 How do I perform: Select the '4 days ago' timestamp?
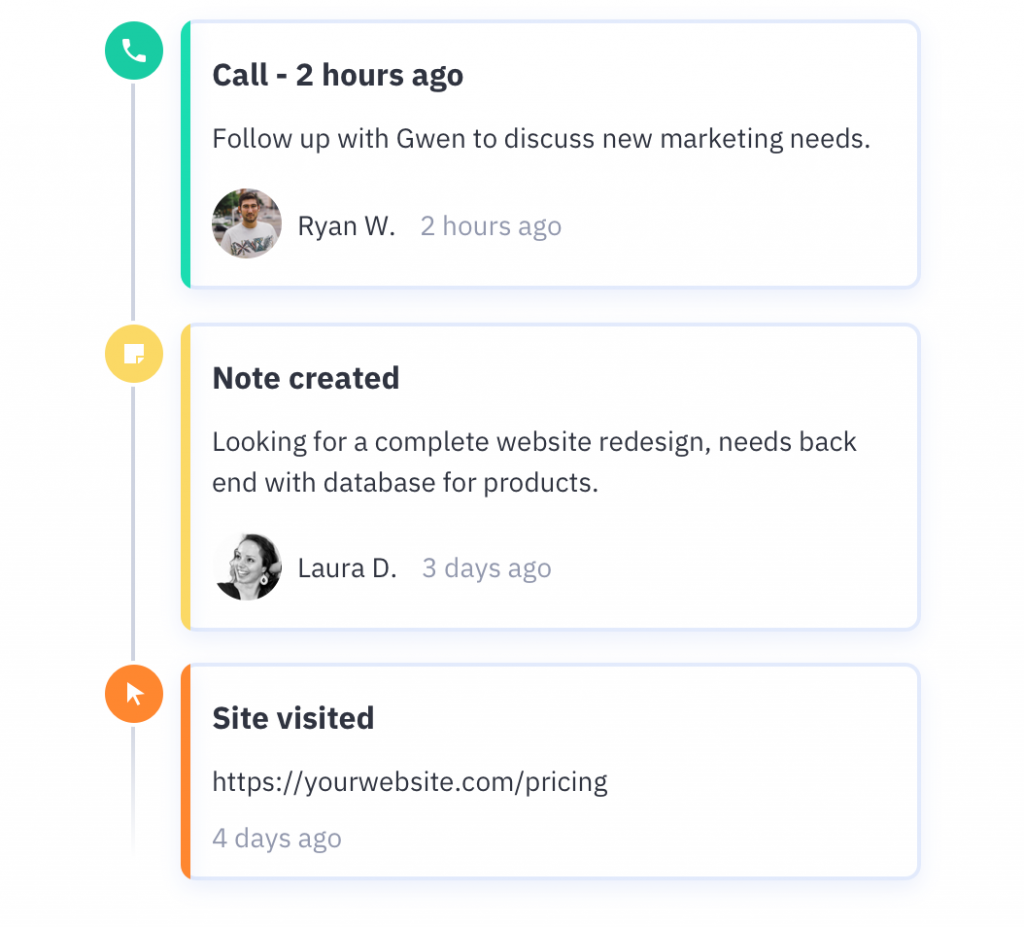277,838
